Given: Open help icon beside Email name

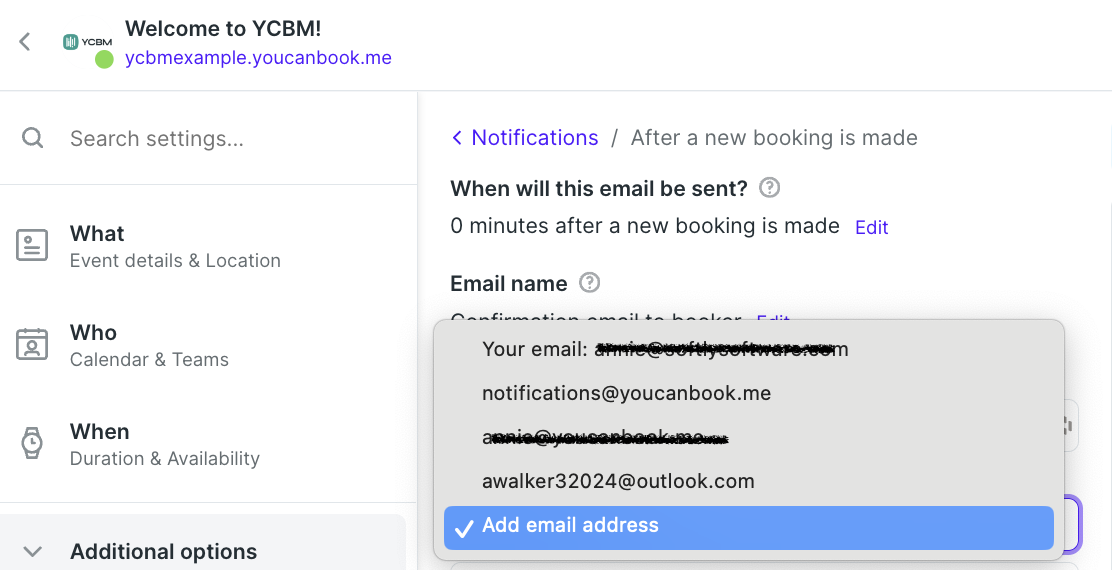Looking at the screenshot, I should (589, 283).
